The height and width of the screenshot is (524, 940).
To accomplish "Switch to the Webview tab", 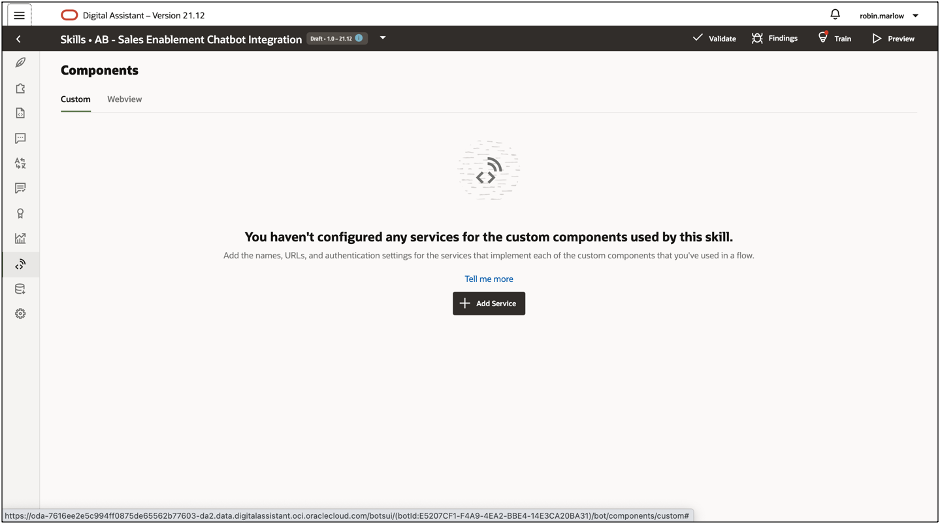I will coord(125,100).
